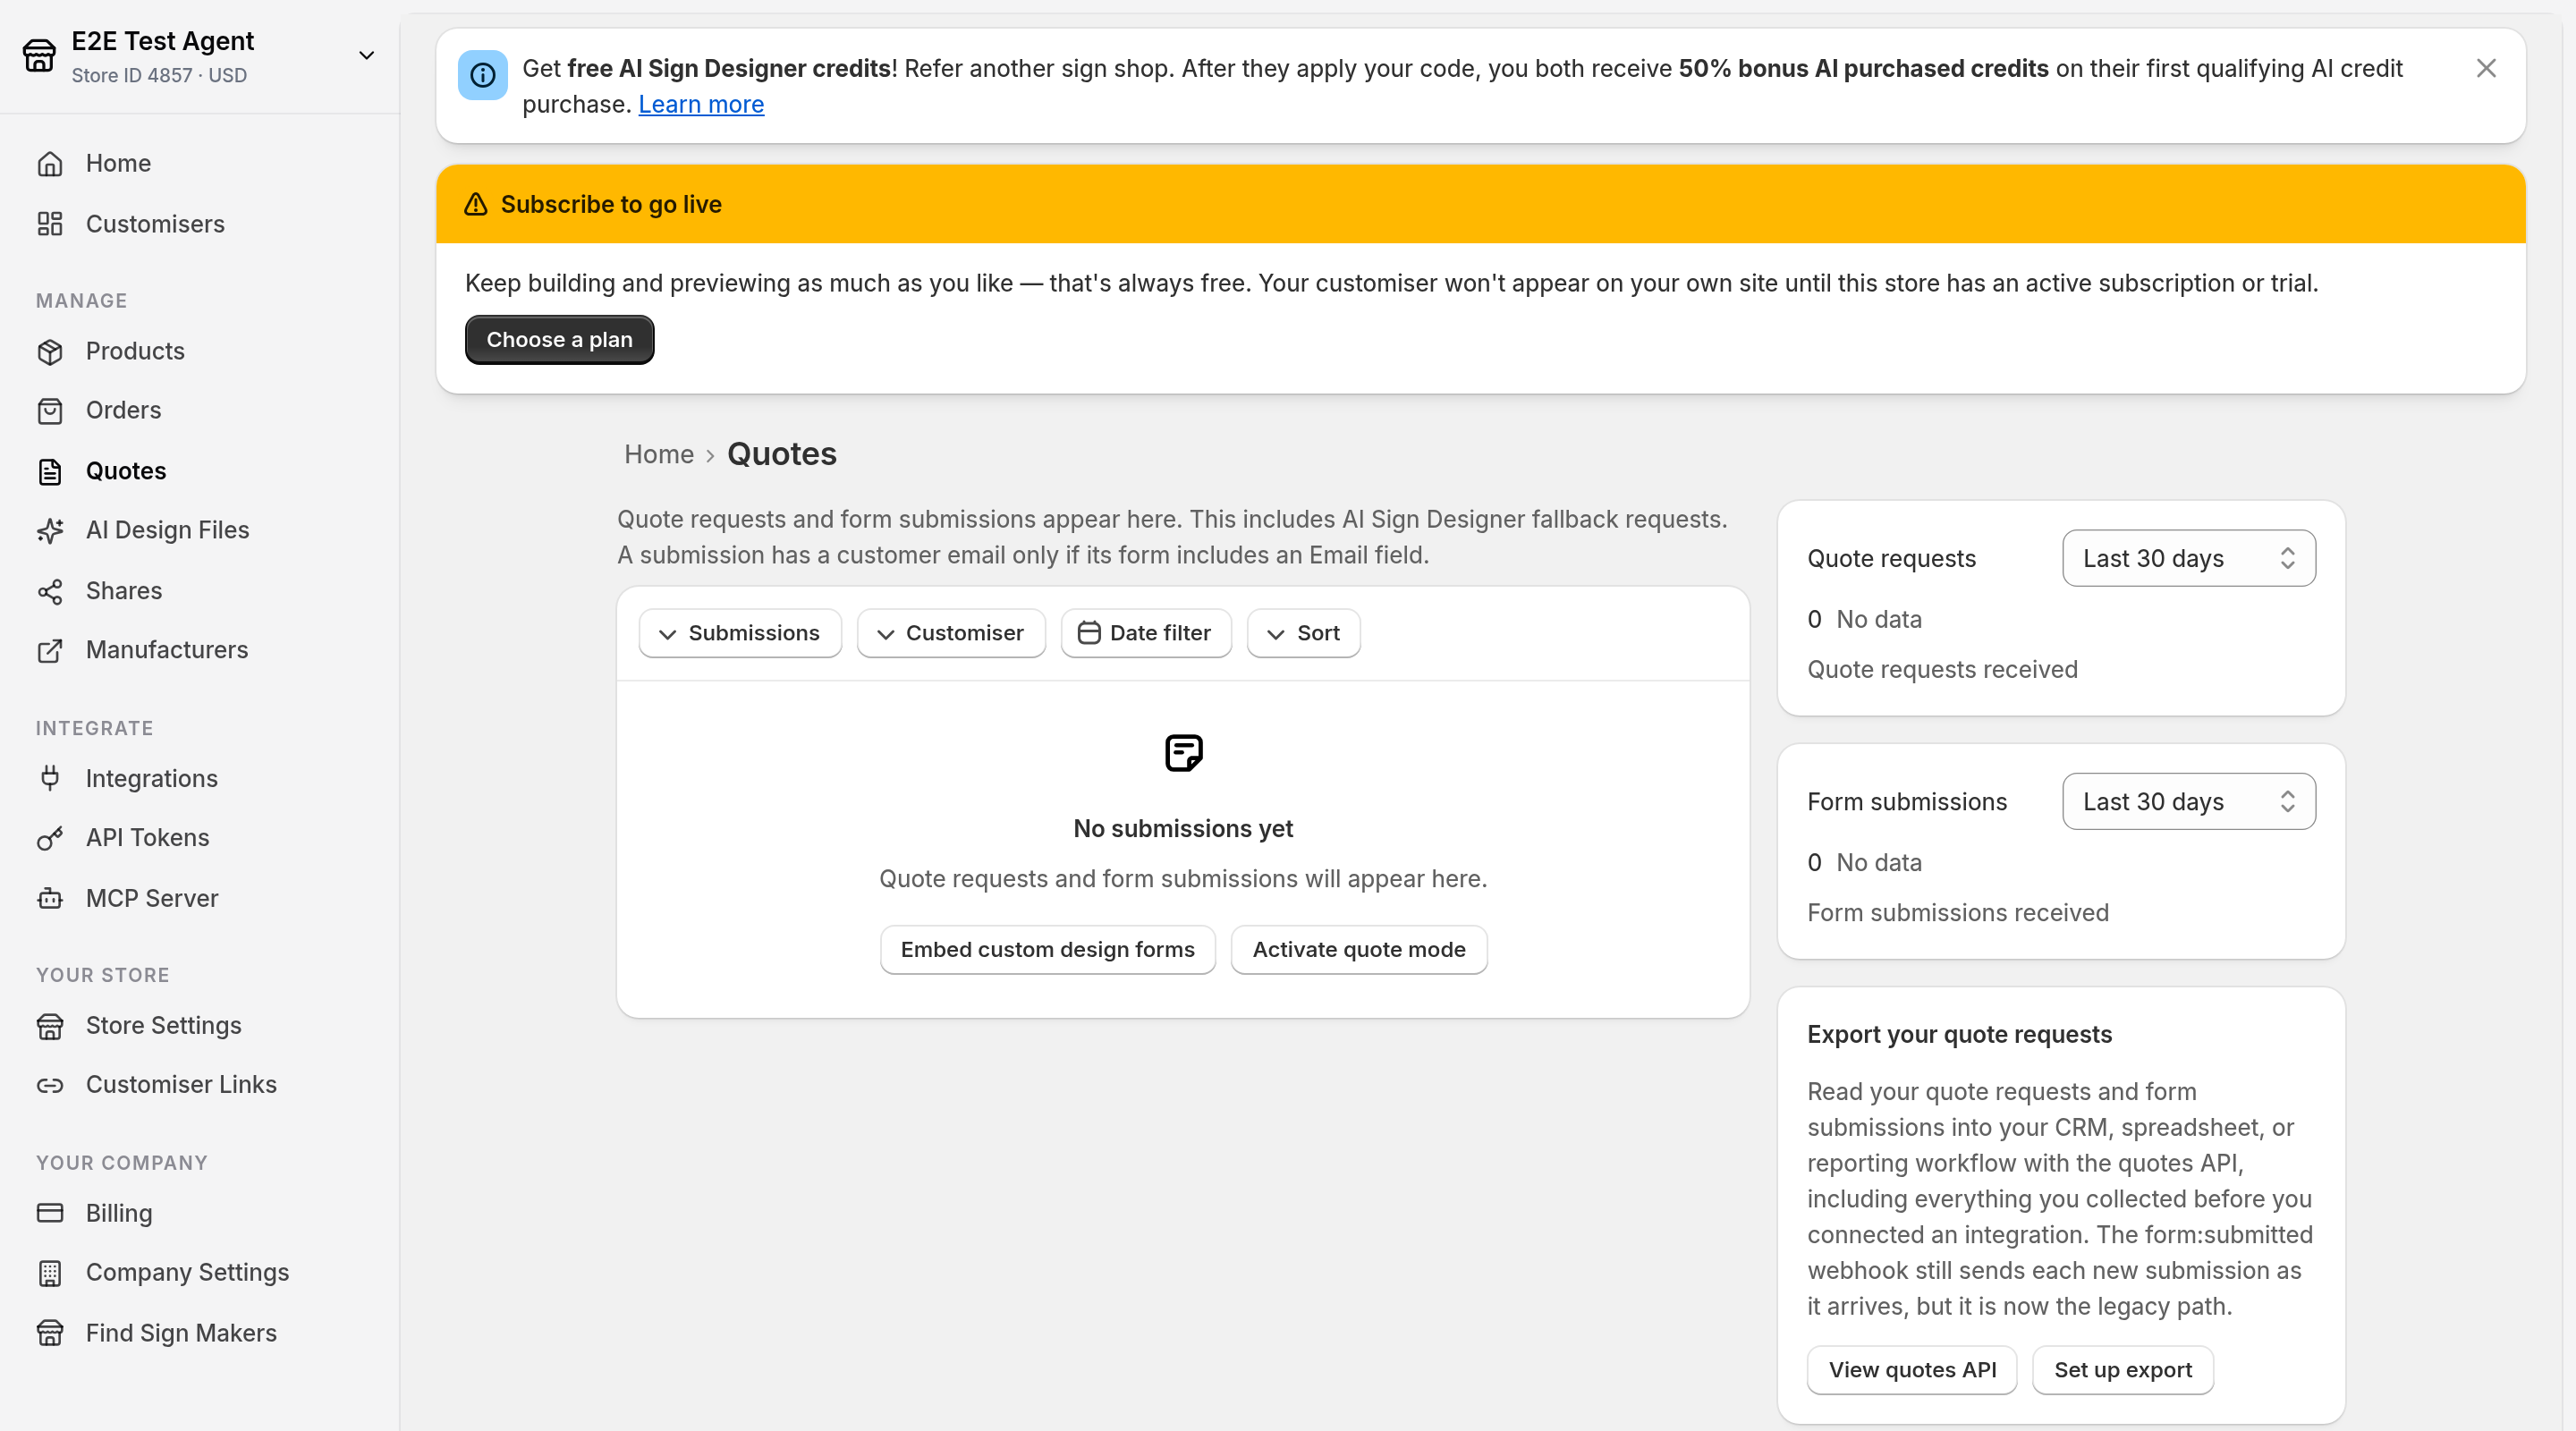Click the Customiser Links chain icon
2576x1431 pixels.
click(x=50, y=1085)
